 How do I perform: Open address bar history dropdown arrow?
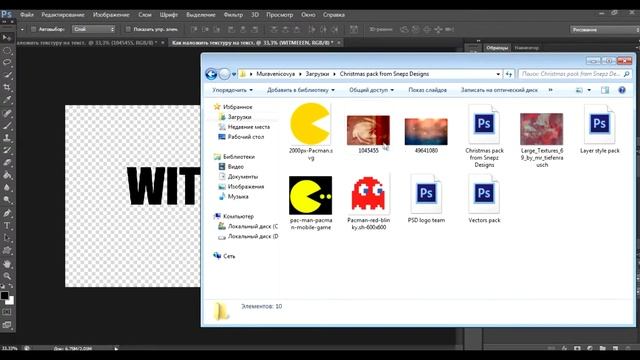(498, 74)
